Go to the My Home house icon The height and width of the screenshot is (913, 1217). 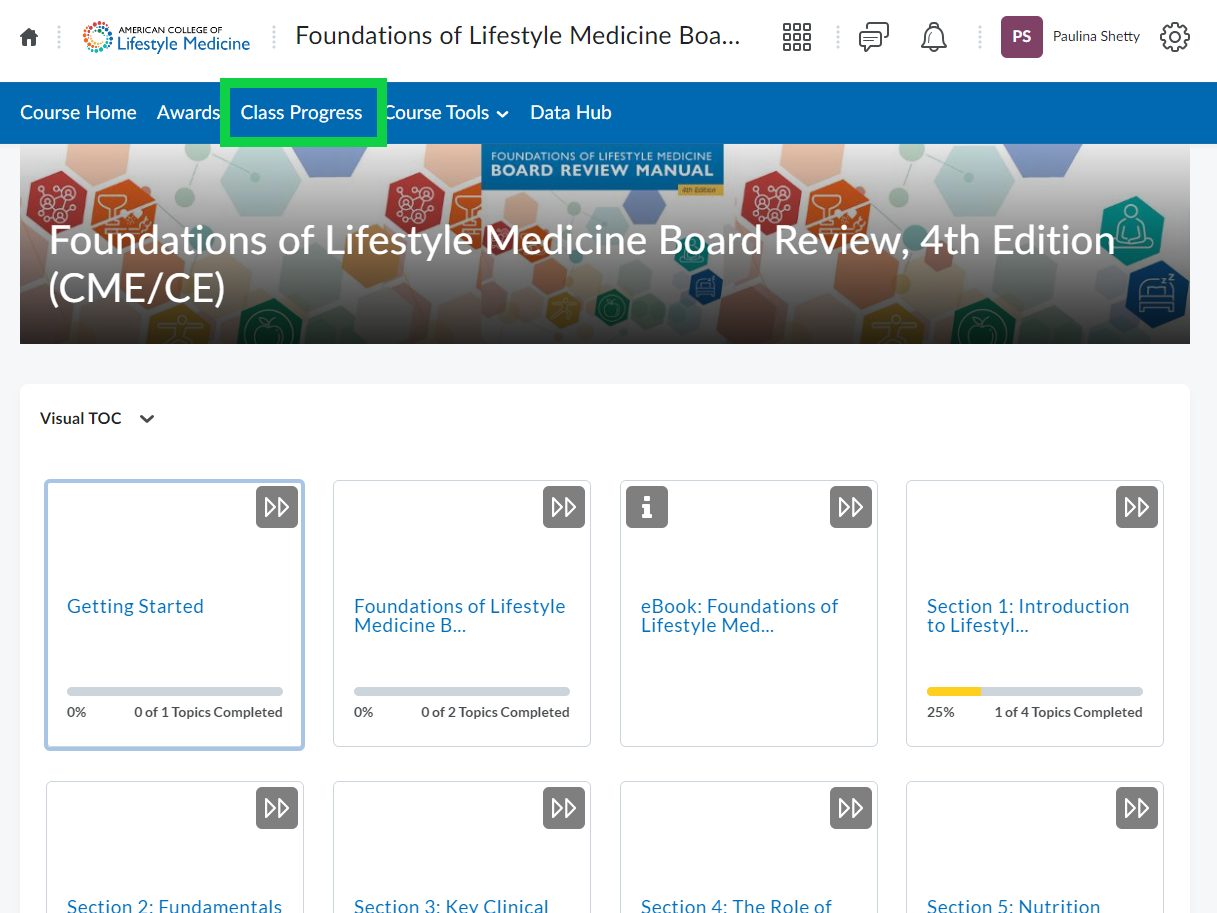[29, 37]
